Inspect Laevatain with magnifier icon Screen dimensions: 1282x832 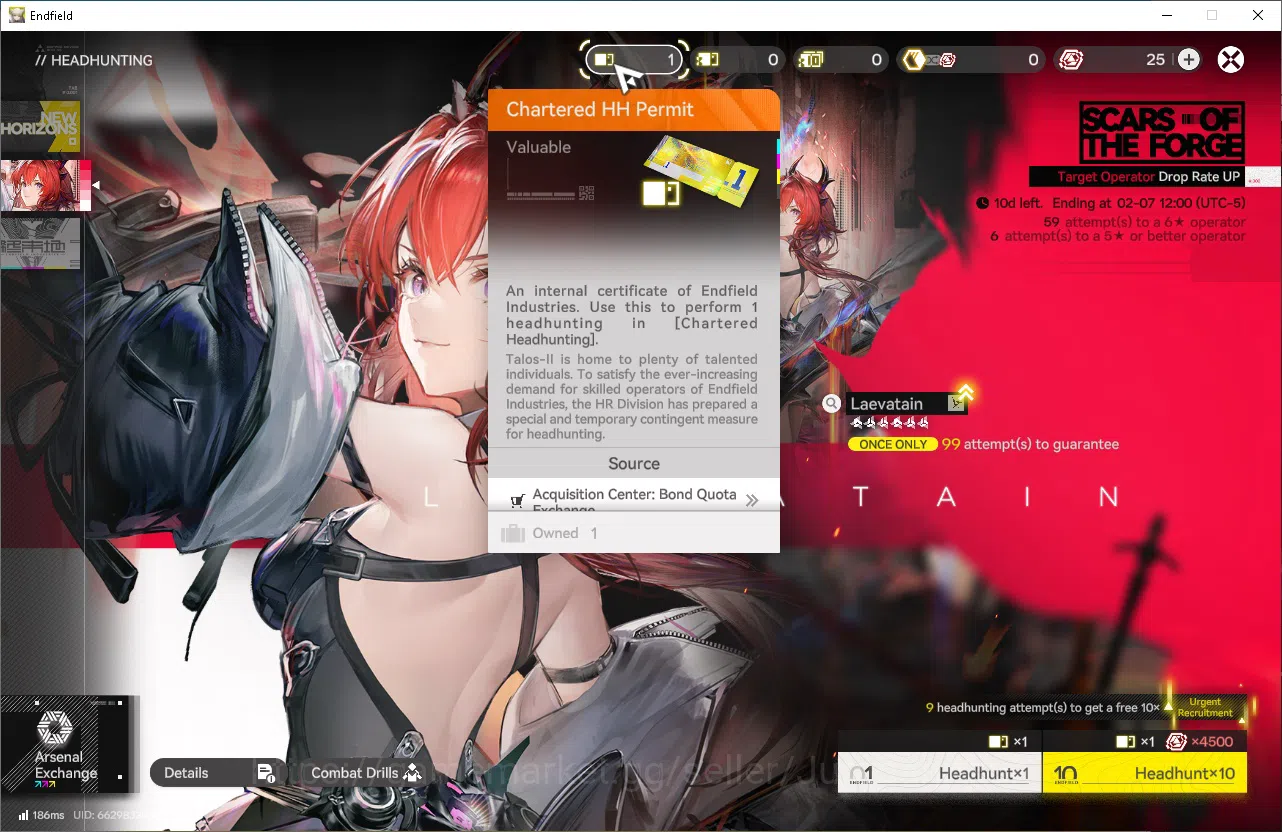pos(832,404)
